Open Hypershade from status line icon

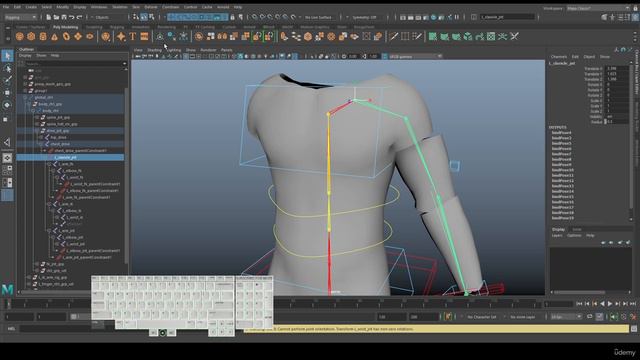(x=433, y=17)
